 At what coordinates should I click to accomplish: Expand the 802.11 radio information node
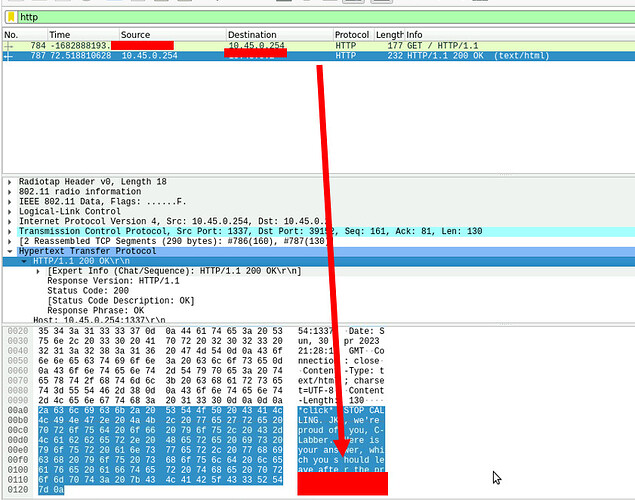(10, 192)
